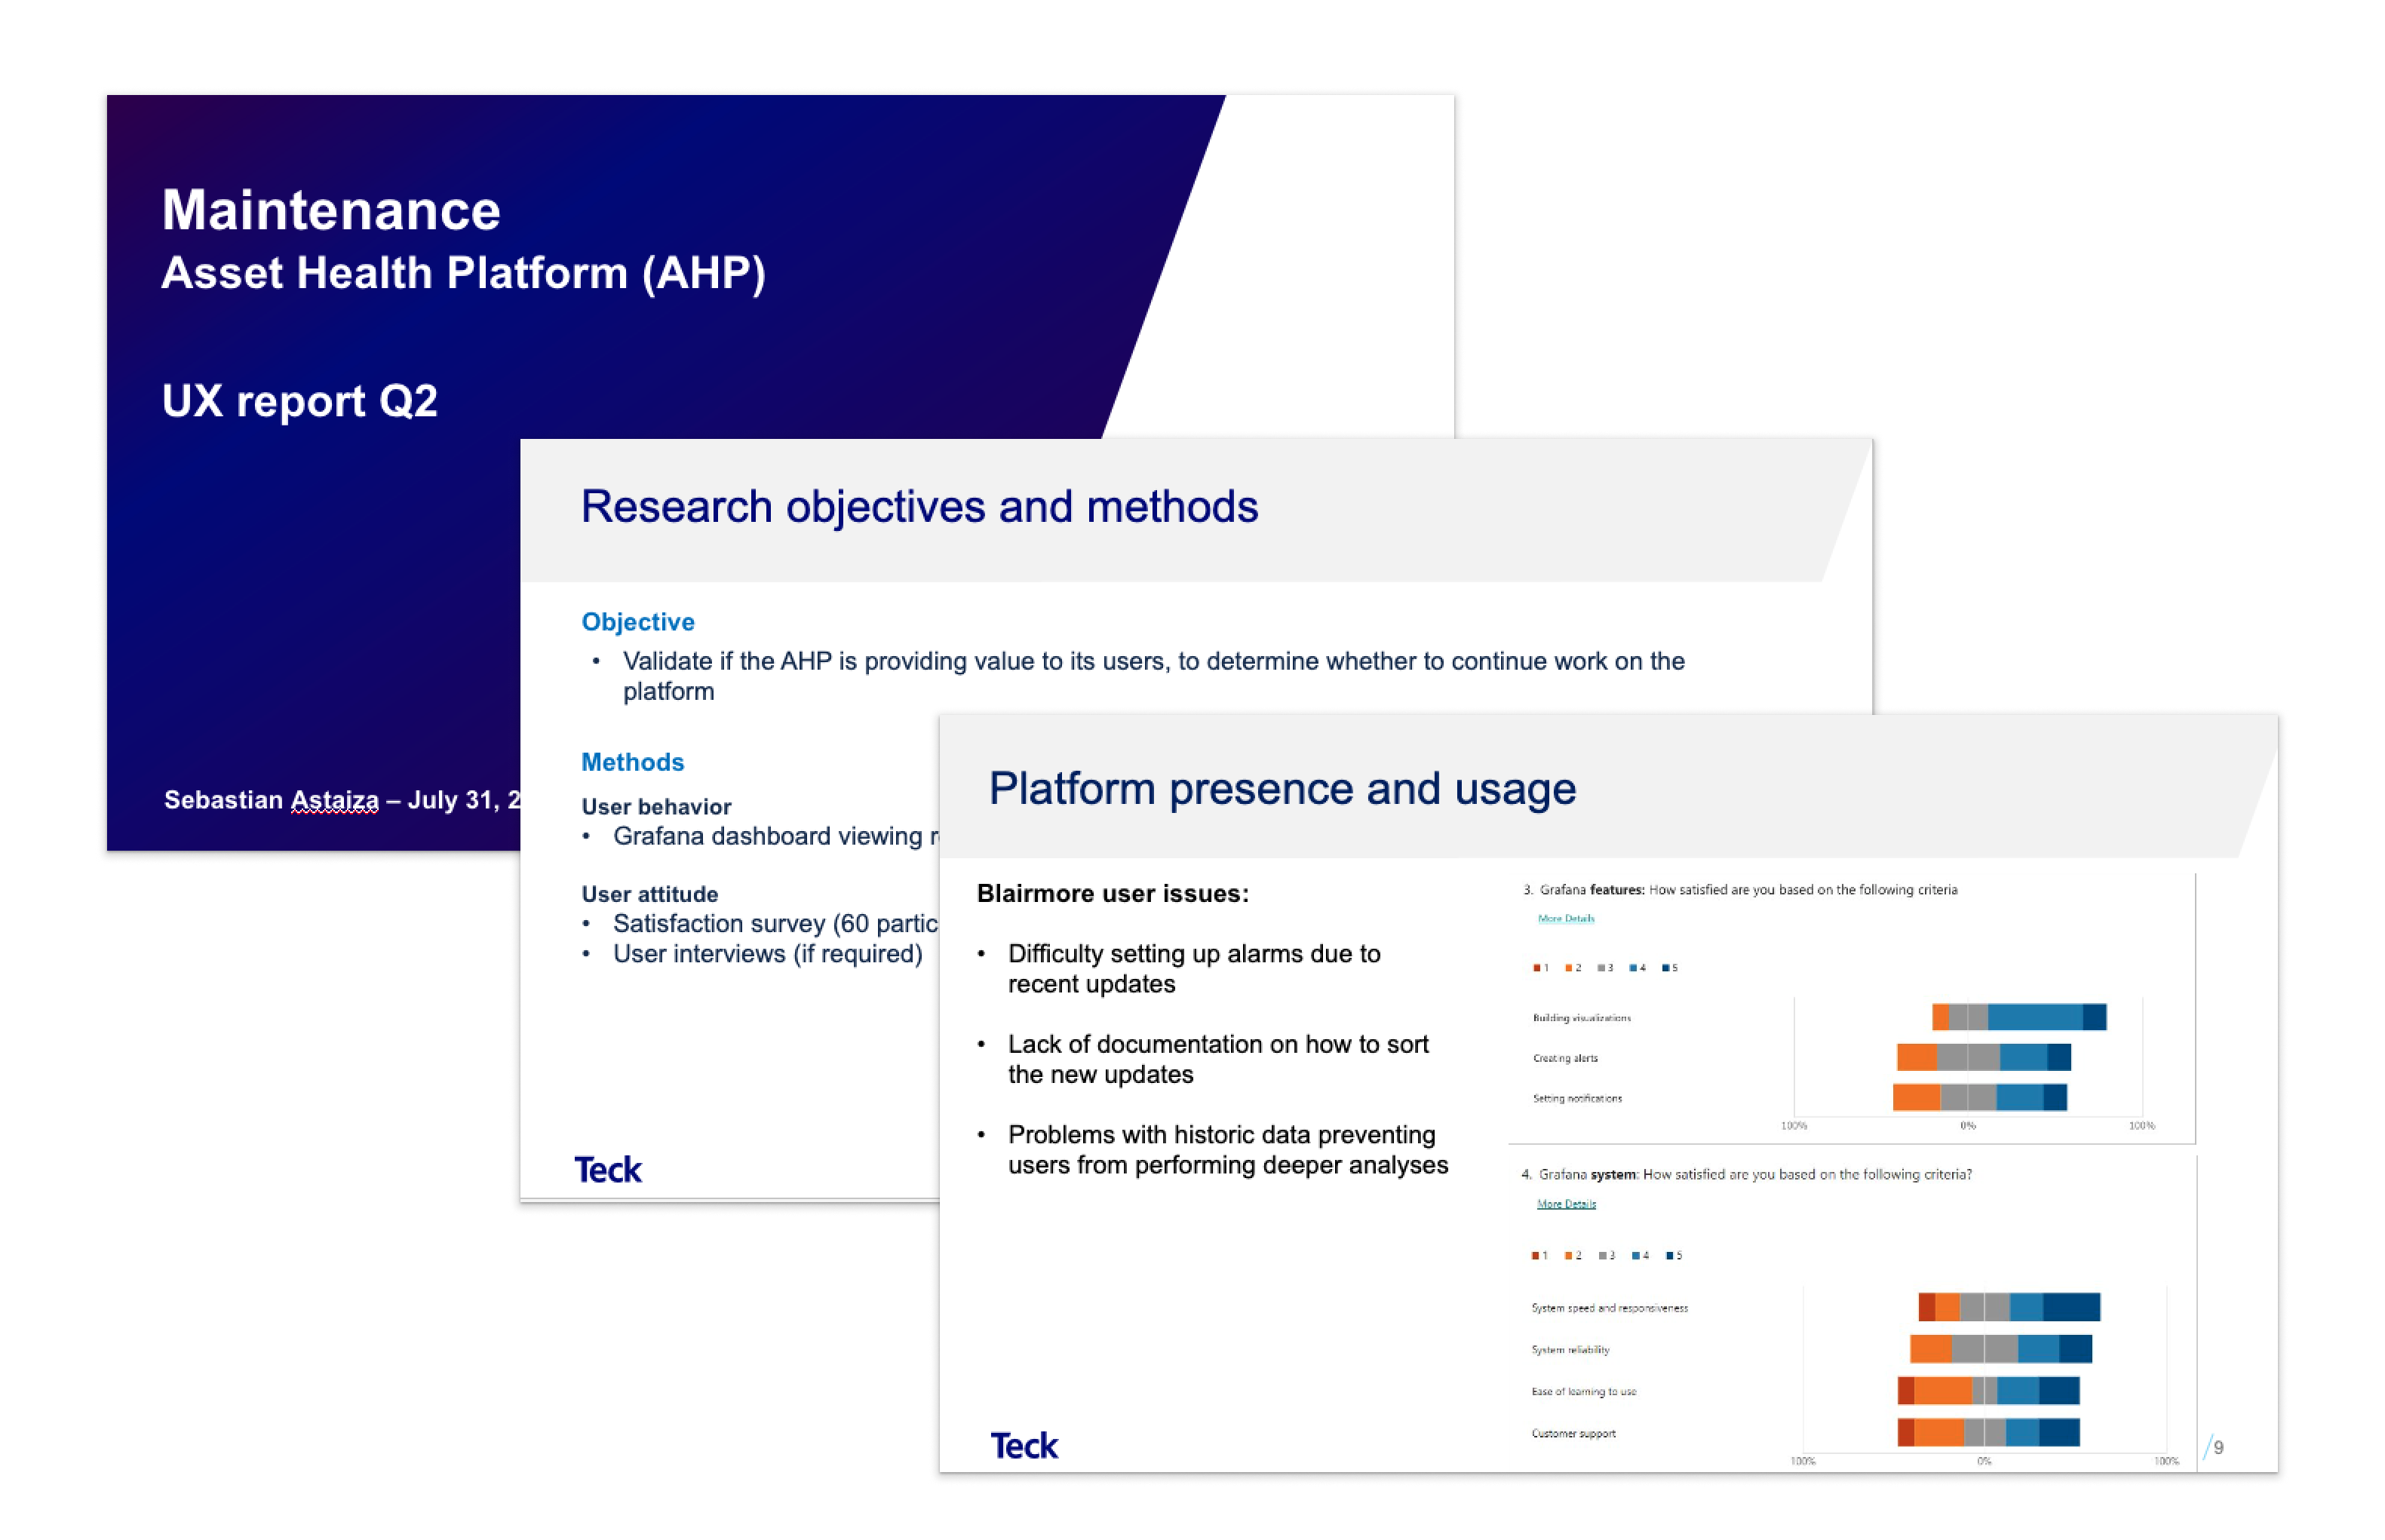Click legend swatch 3 in system chart
The width and height of the screenshot is (2385, 1540).
(x=1603, y=1256)
